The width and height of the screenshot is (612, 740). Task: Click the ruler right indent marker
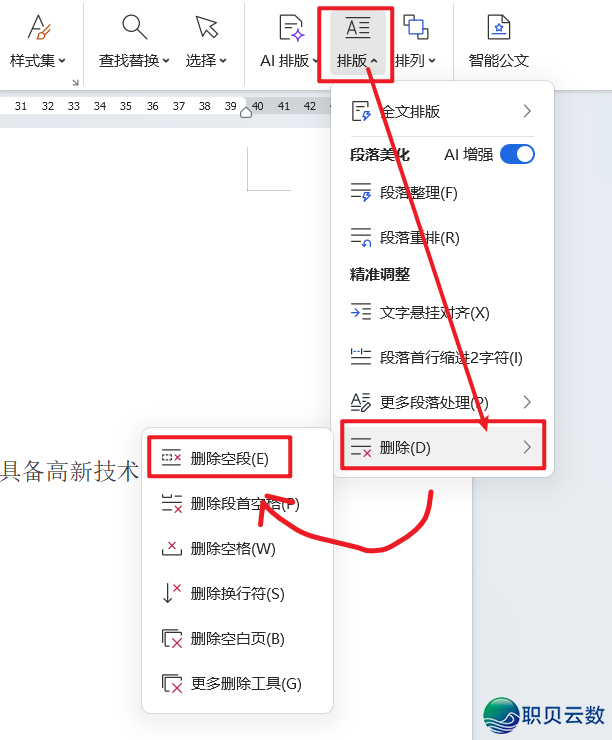tap(246, 112)
